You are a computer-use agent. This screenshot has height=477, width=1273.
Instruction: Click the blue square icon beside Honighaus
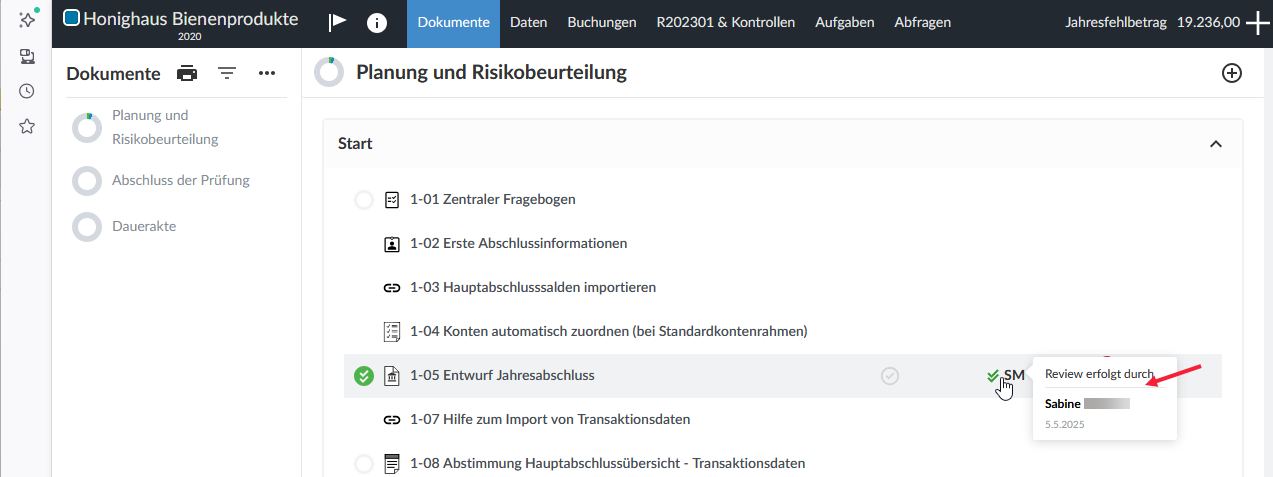[x=72, y=17]
